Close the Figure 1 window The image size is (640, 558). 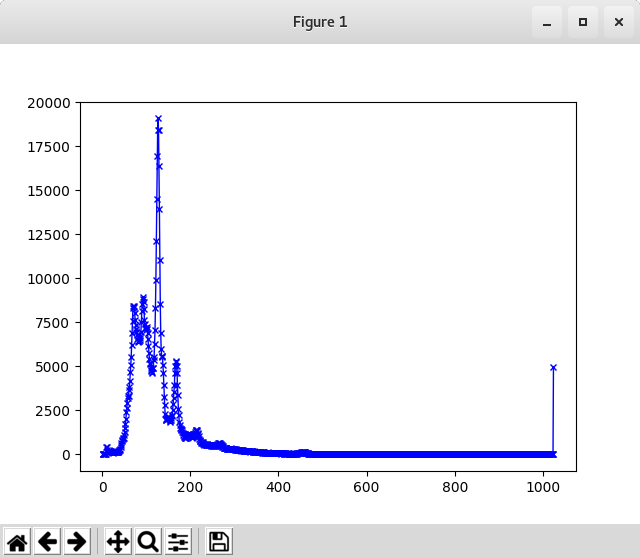pyautogui.click(x=619, y=22)
